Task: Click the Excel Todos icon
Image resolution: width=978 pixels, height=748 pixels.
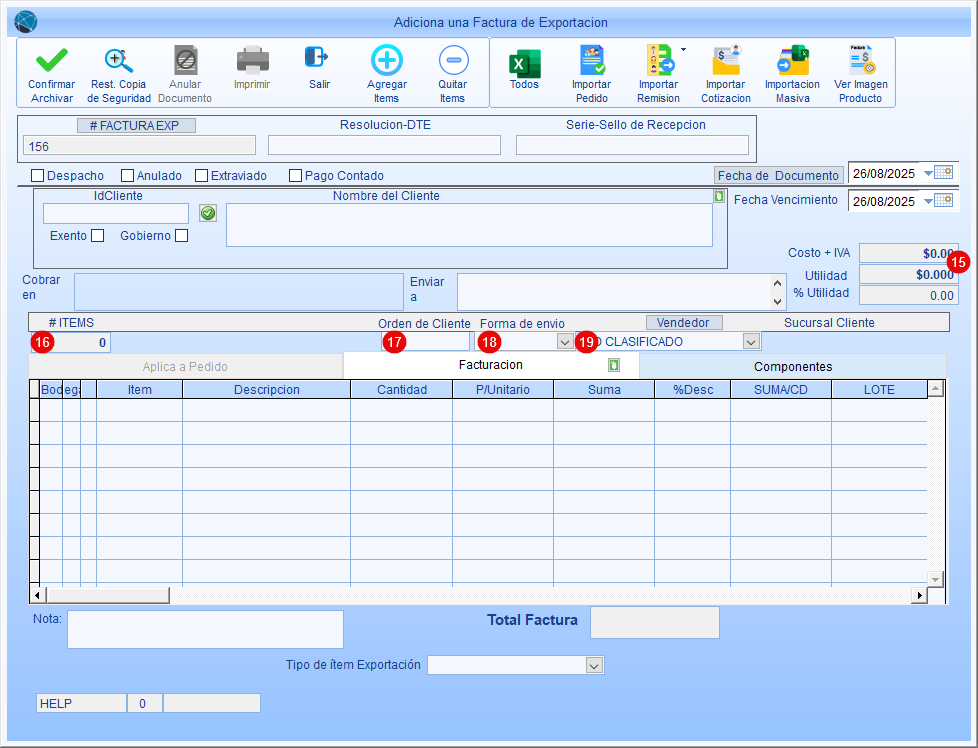Action: (524, 62)
